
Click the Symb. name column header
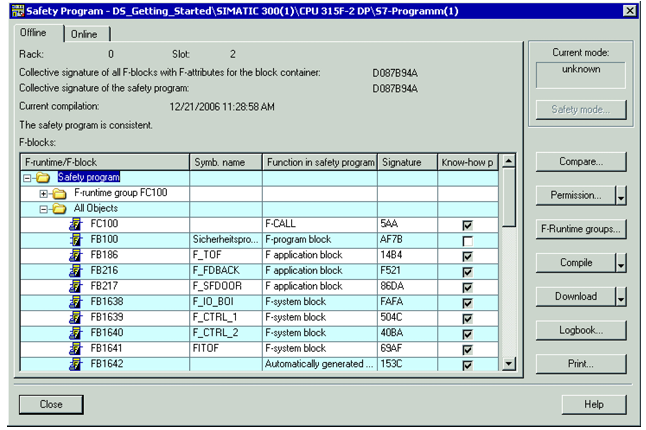tap(226, 162)
